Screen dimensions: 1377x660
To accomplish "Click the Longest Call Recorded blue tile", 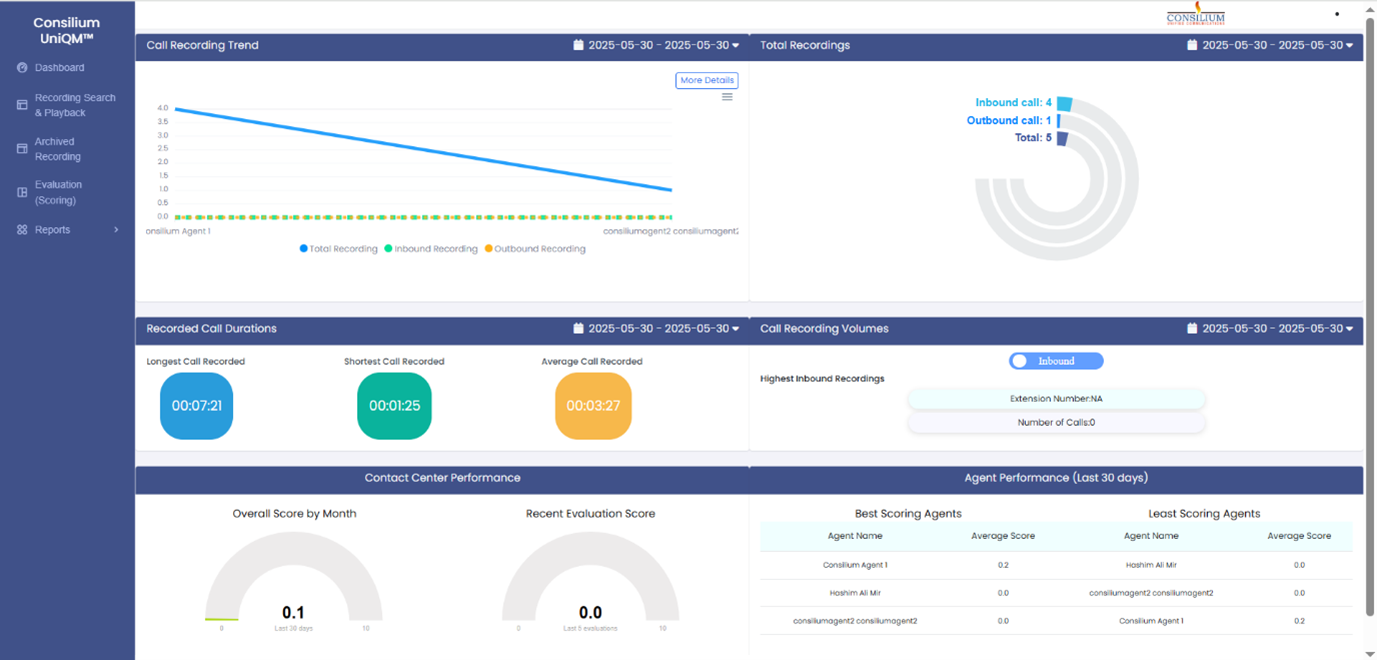I will 196,406.
